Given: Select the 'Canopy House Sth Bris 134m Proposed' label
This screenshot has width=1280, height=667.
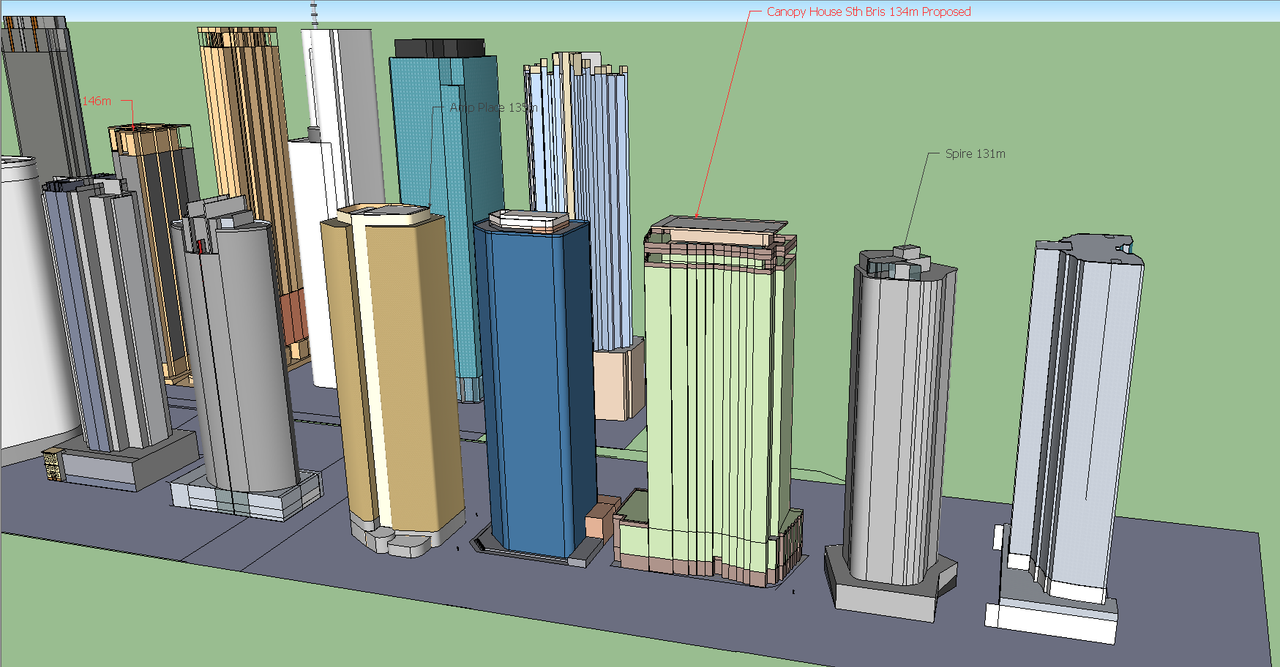Looking at the screenshot, I should pyautogui.click(x=868, y=12).
